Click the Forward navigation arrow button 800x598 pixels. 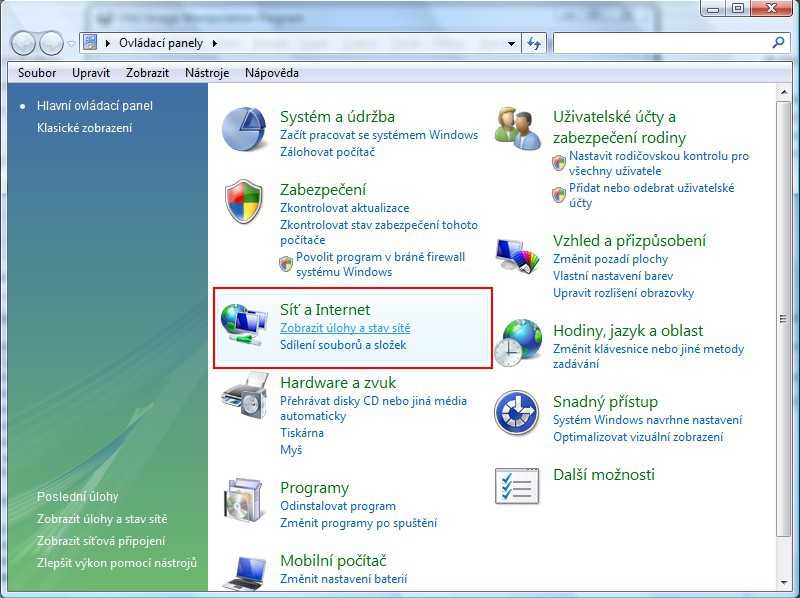point(52,43)
